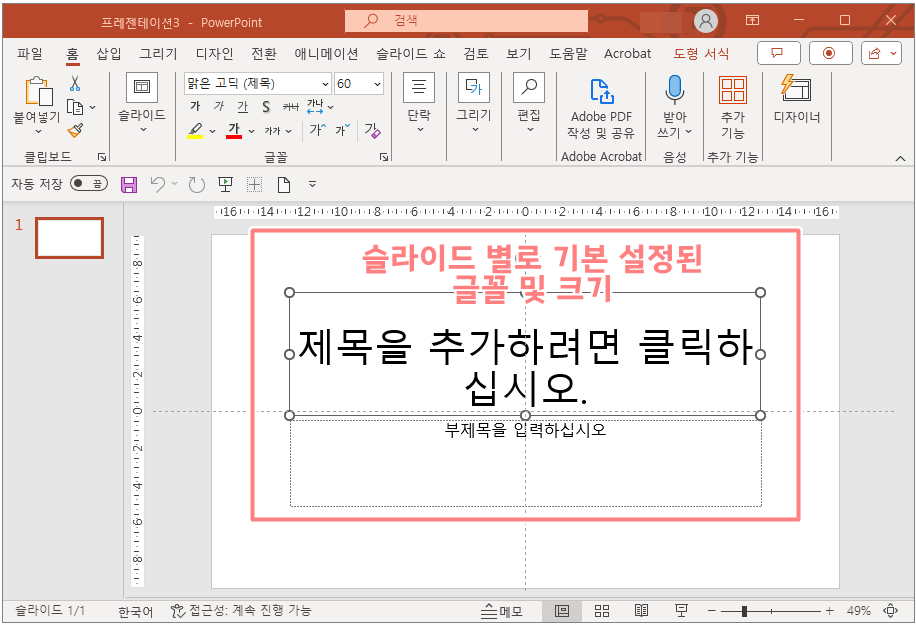Viewport: 916px width, 625px height.
Task: Open the 메모 notes pane
Action: 506,610
